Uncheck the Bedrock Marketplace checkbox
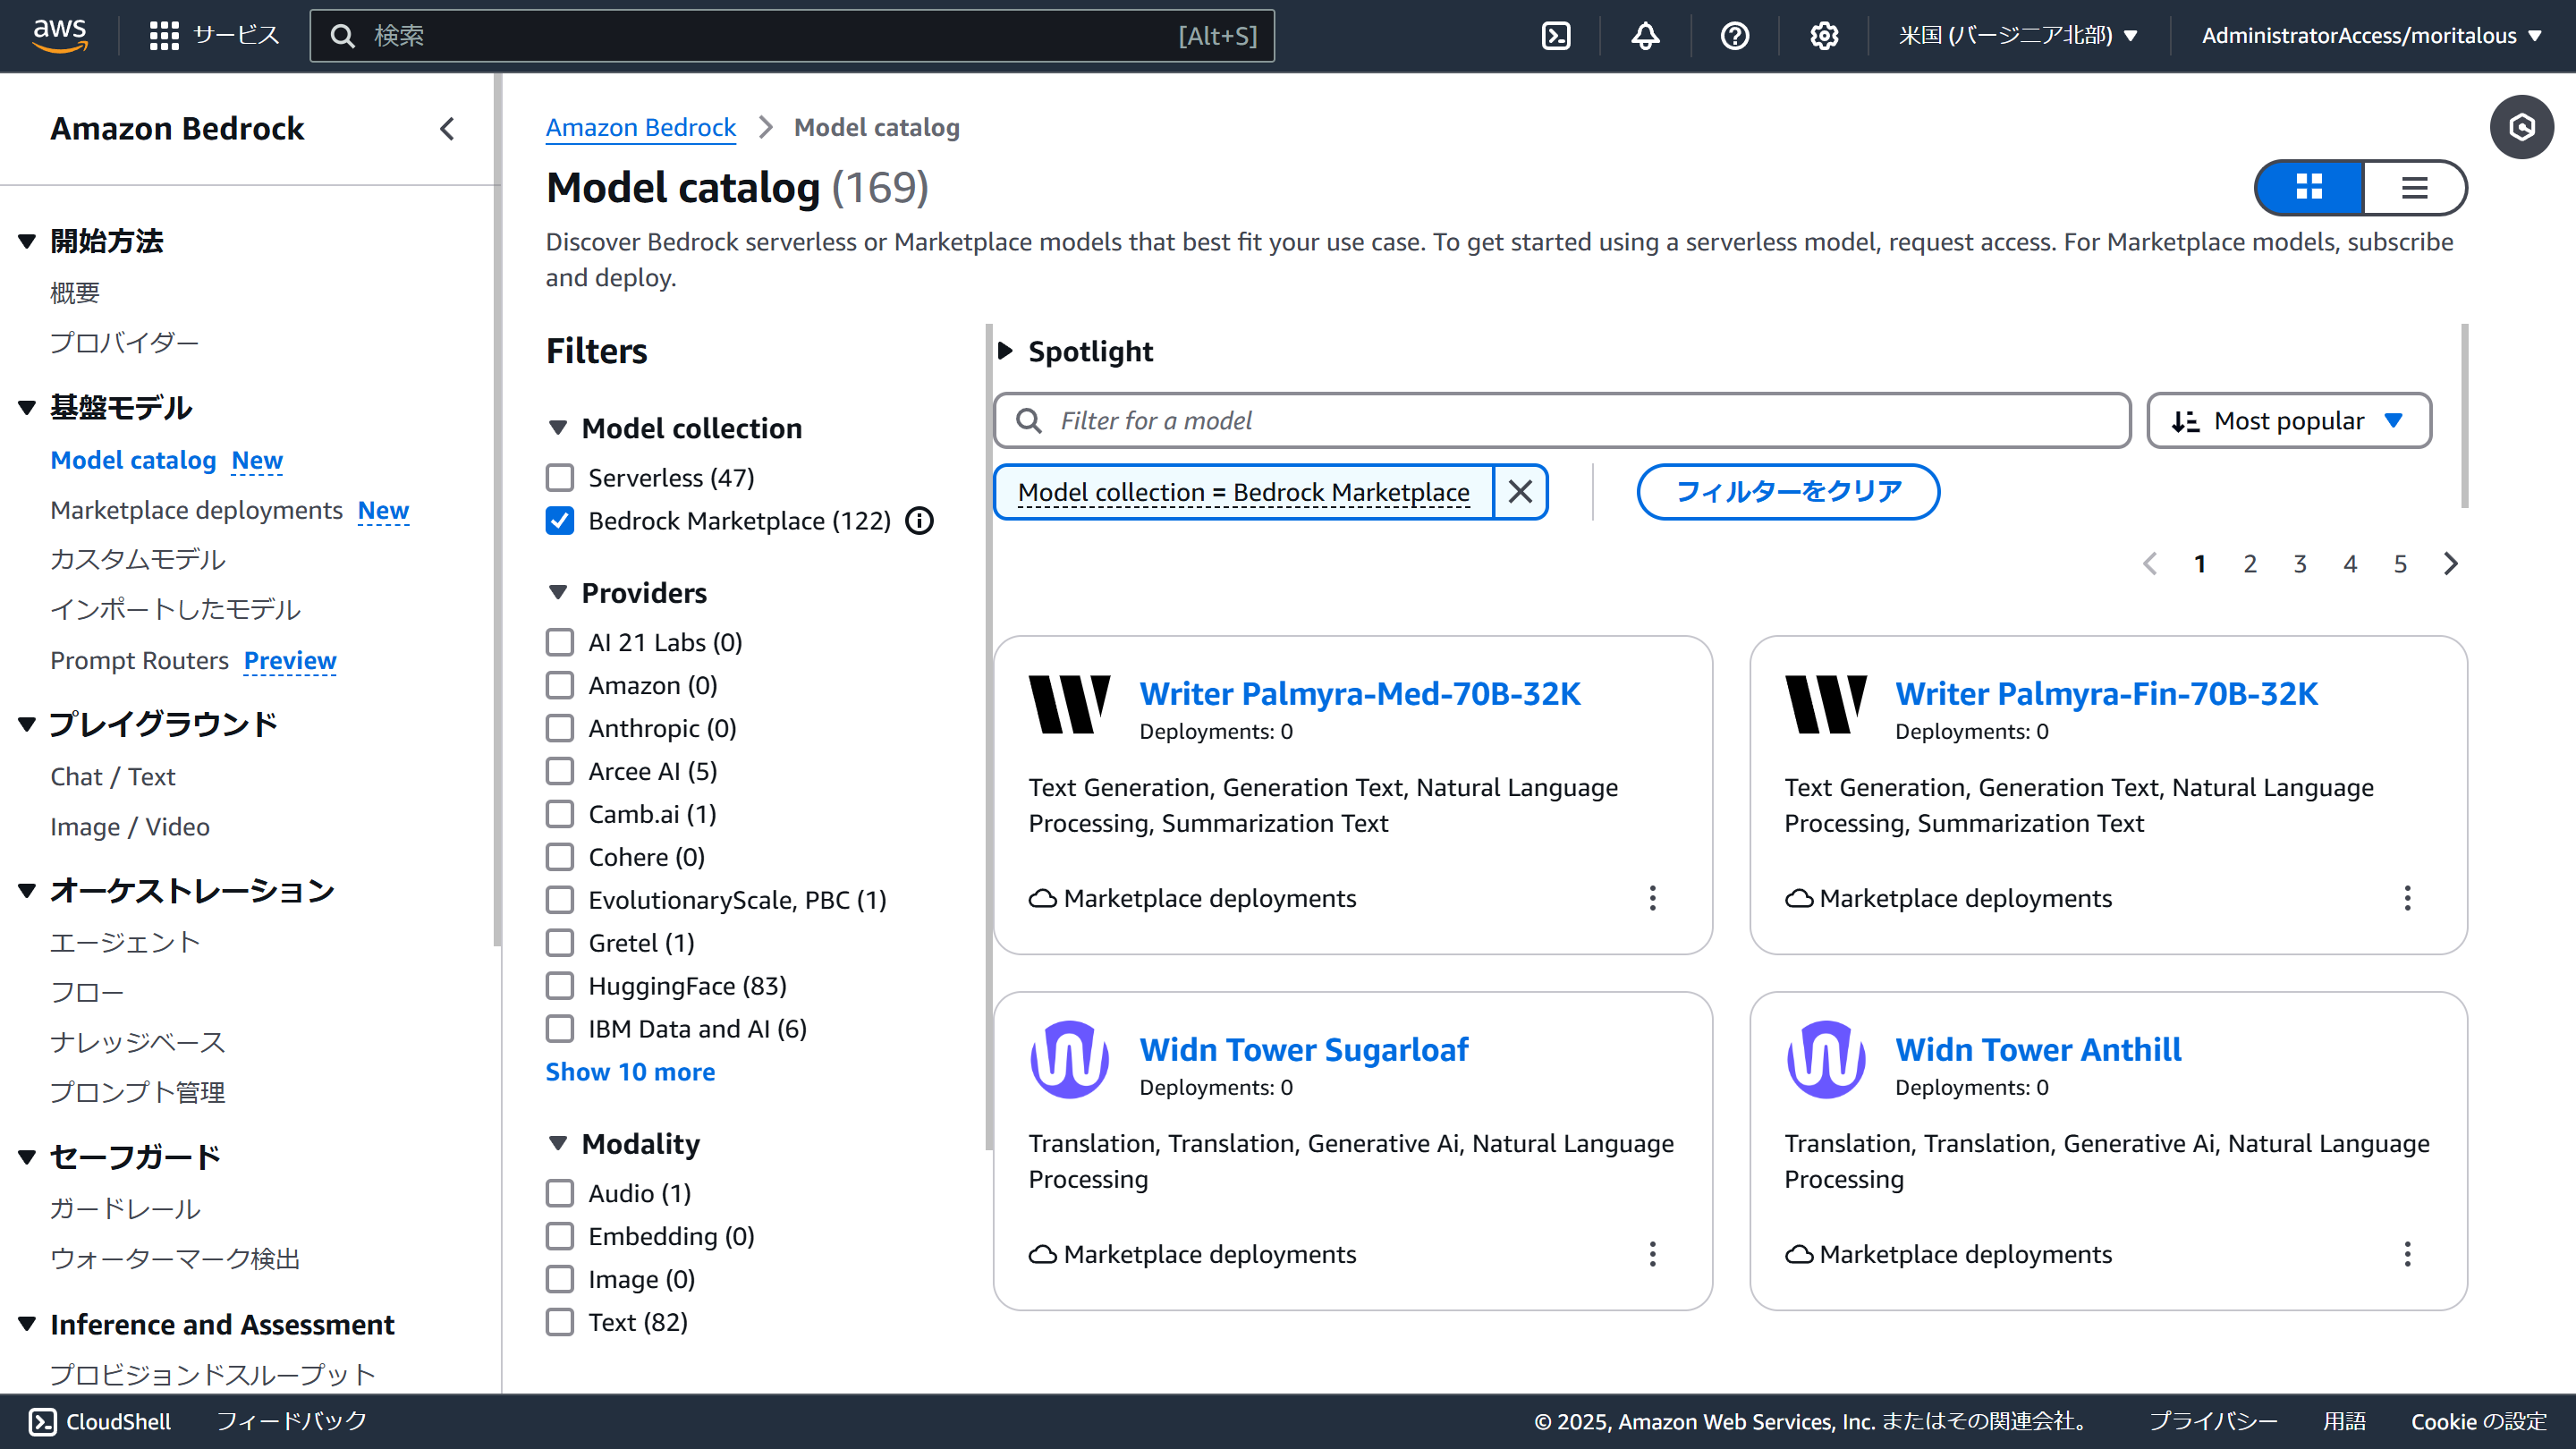This screenshot has width=2576, height=1449. [x=560, y=521]
